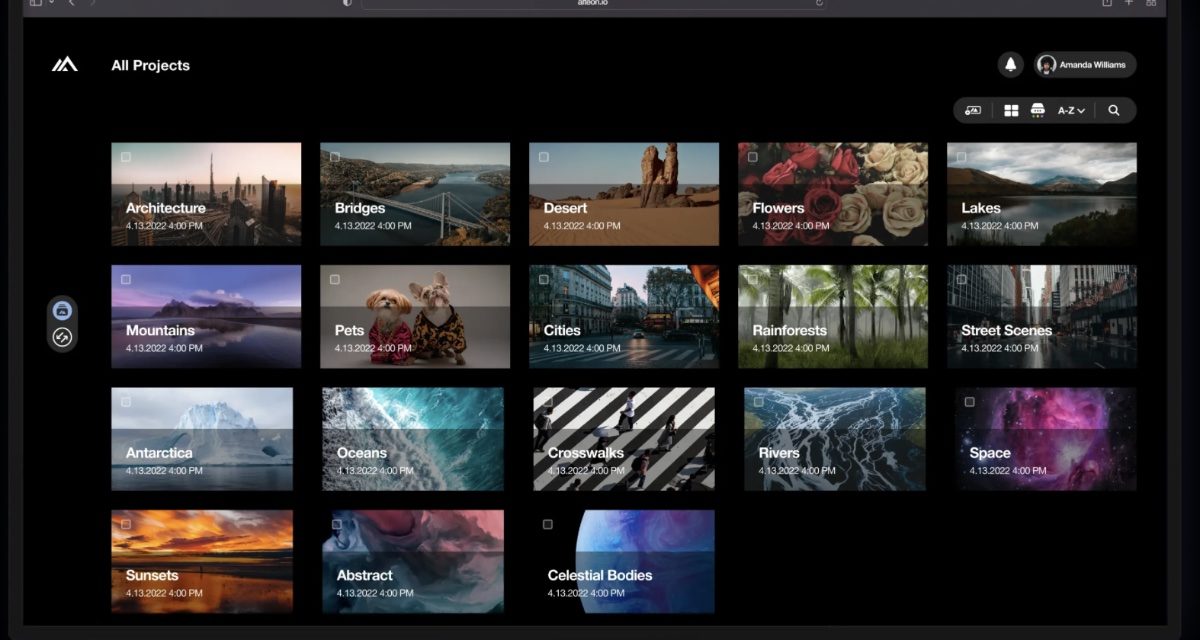Viewport: 1200px width, 640px height.
Task: Click the browser sidebar dropdown arrow
Action: pyautogui.click(x=51, y=3)
